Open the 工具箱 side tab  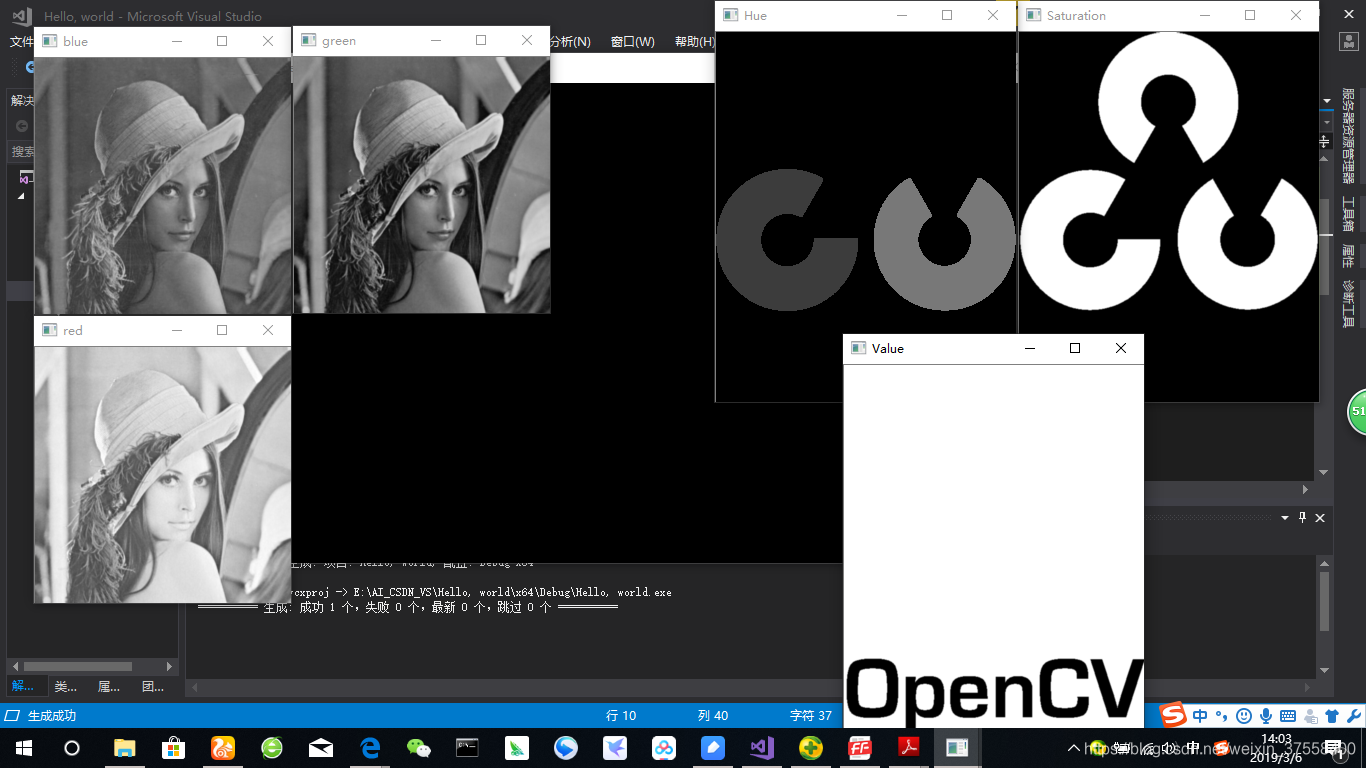click(1348, 214)
